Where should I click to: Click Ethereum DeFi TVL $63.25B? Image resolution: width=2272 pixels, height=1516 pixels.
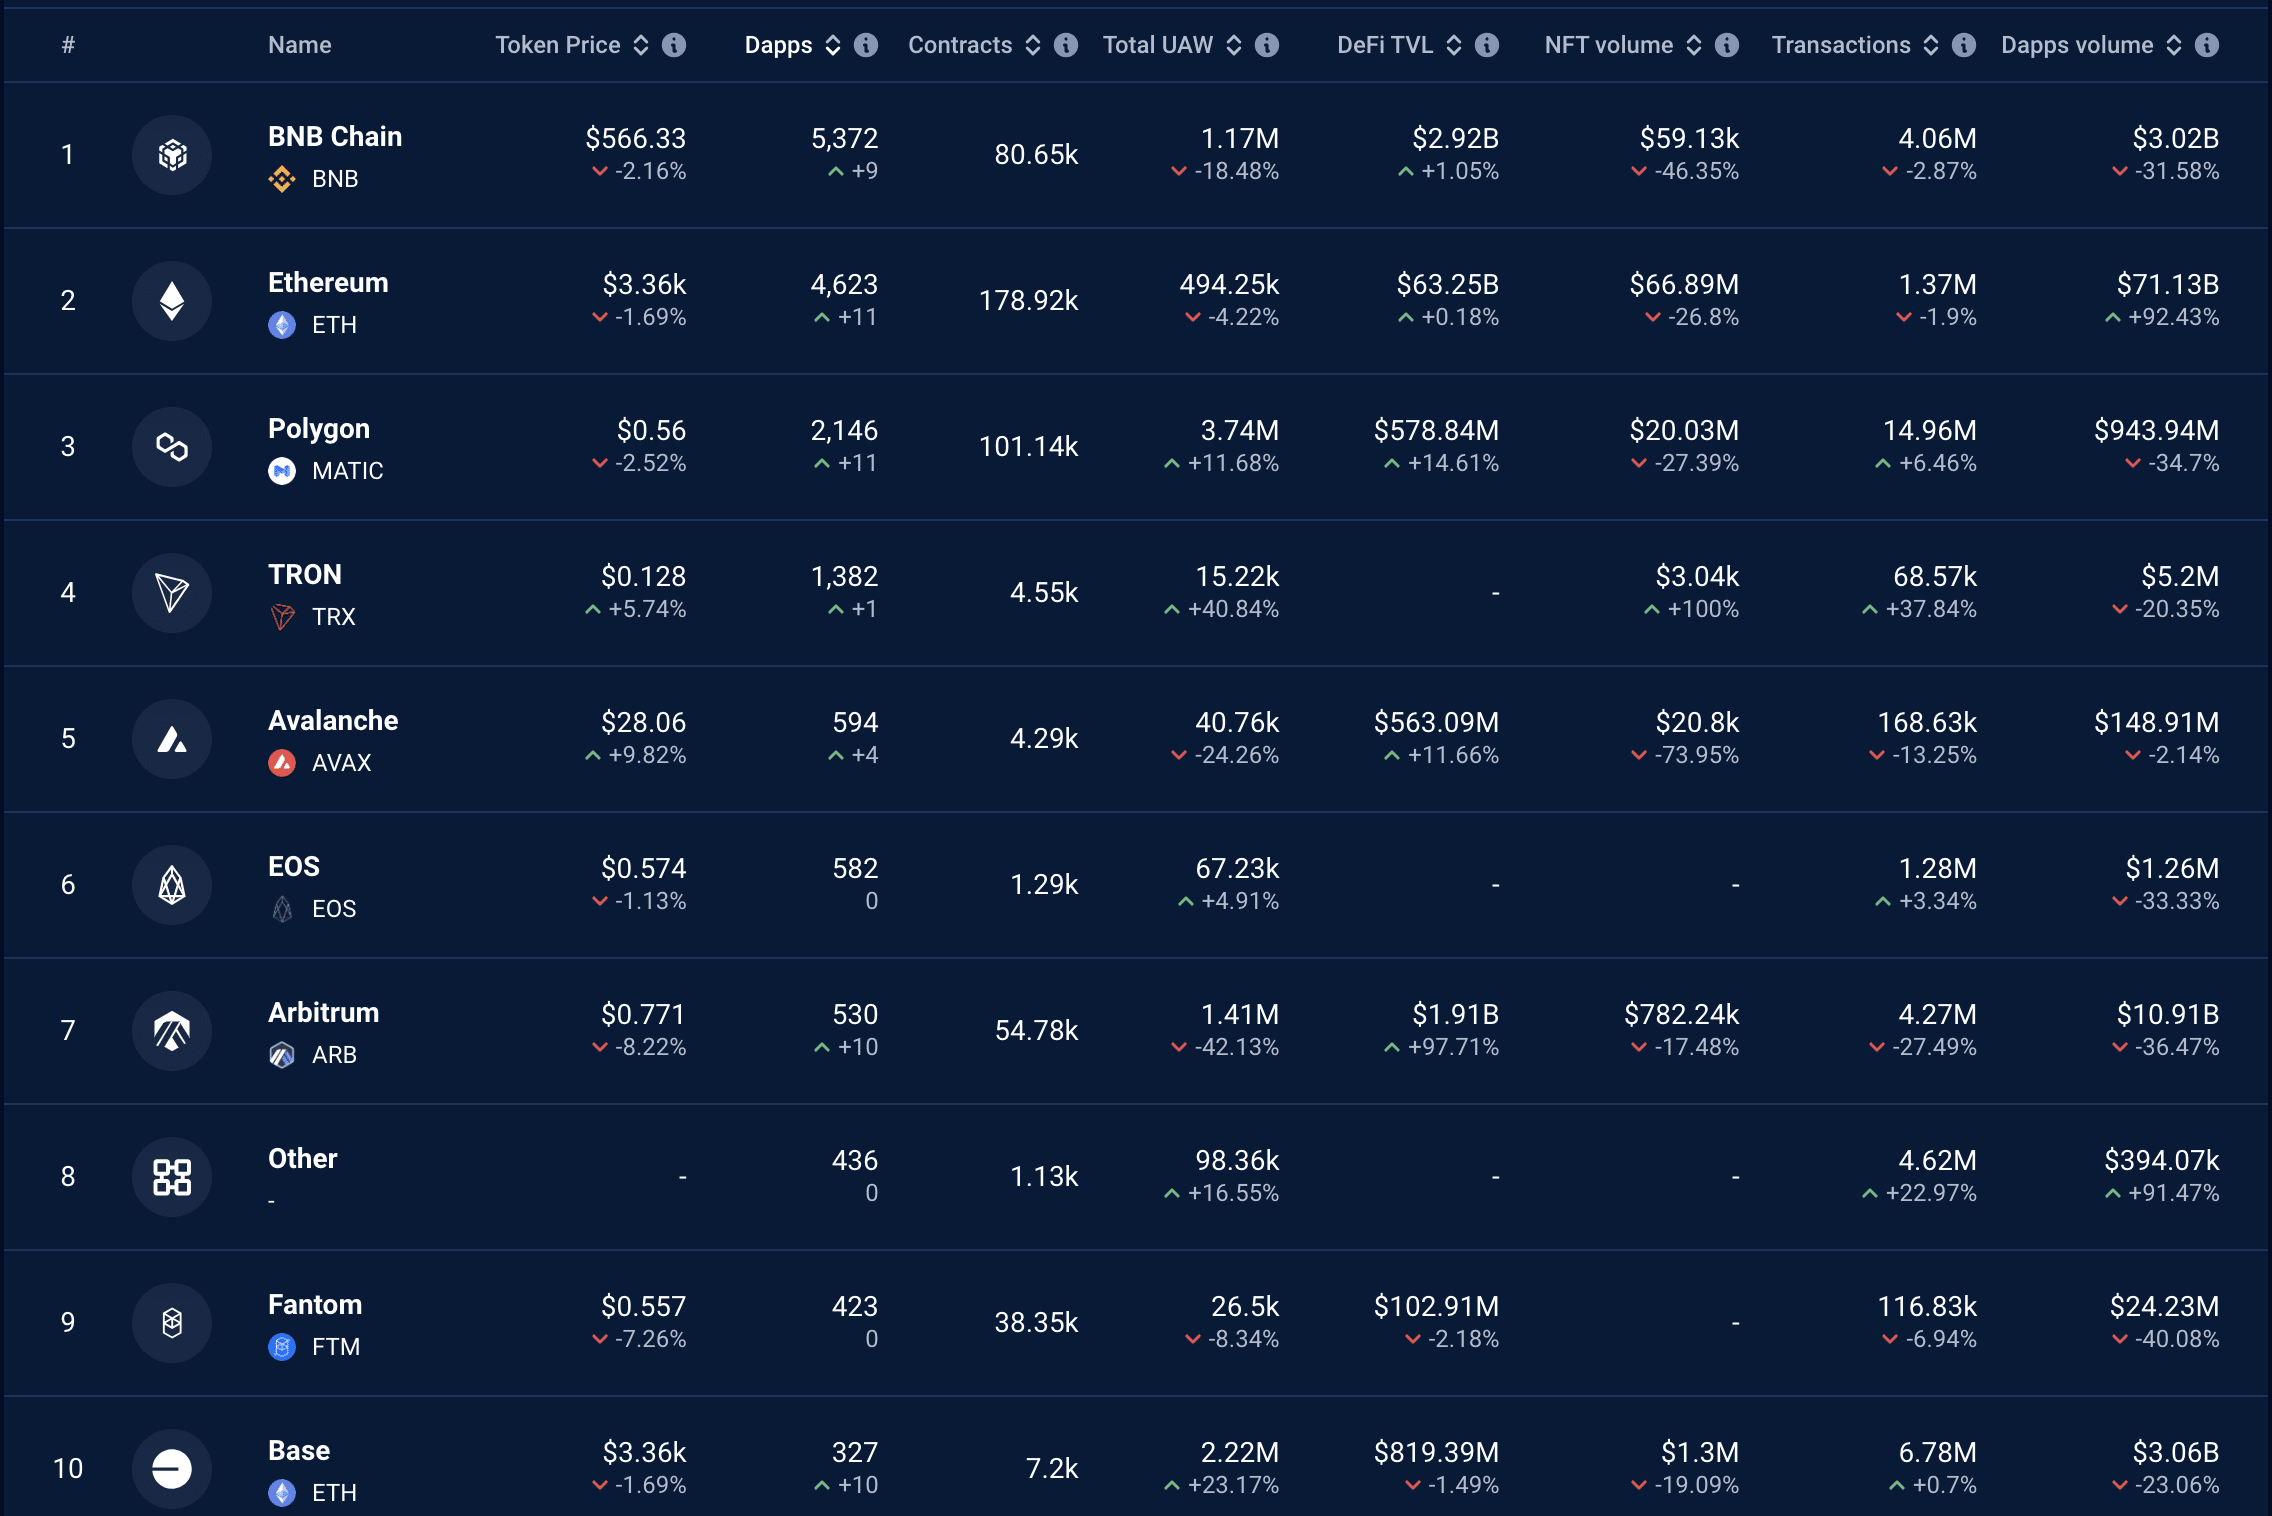[1448, 285]
